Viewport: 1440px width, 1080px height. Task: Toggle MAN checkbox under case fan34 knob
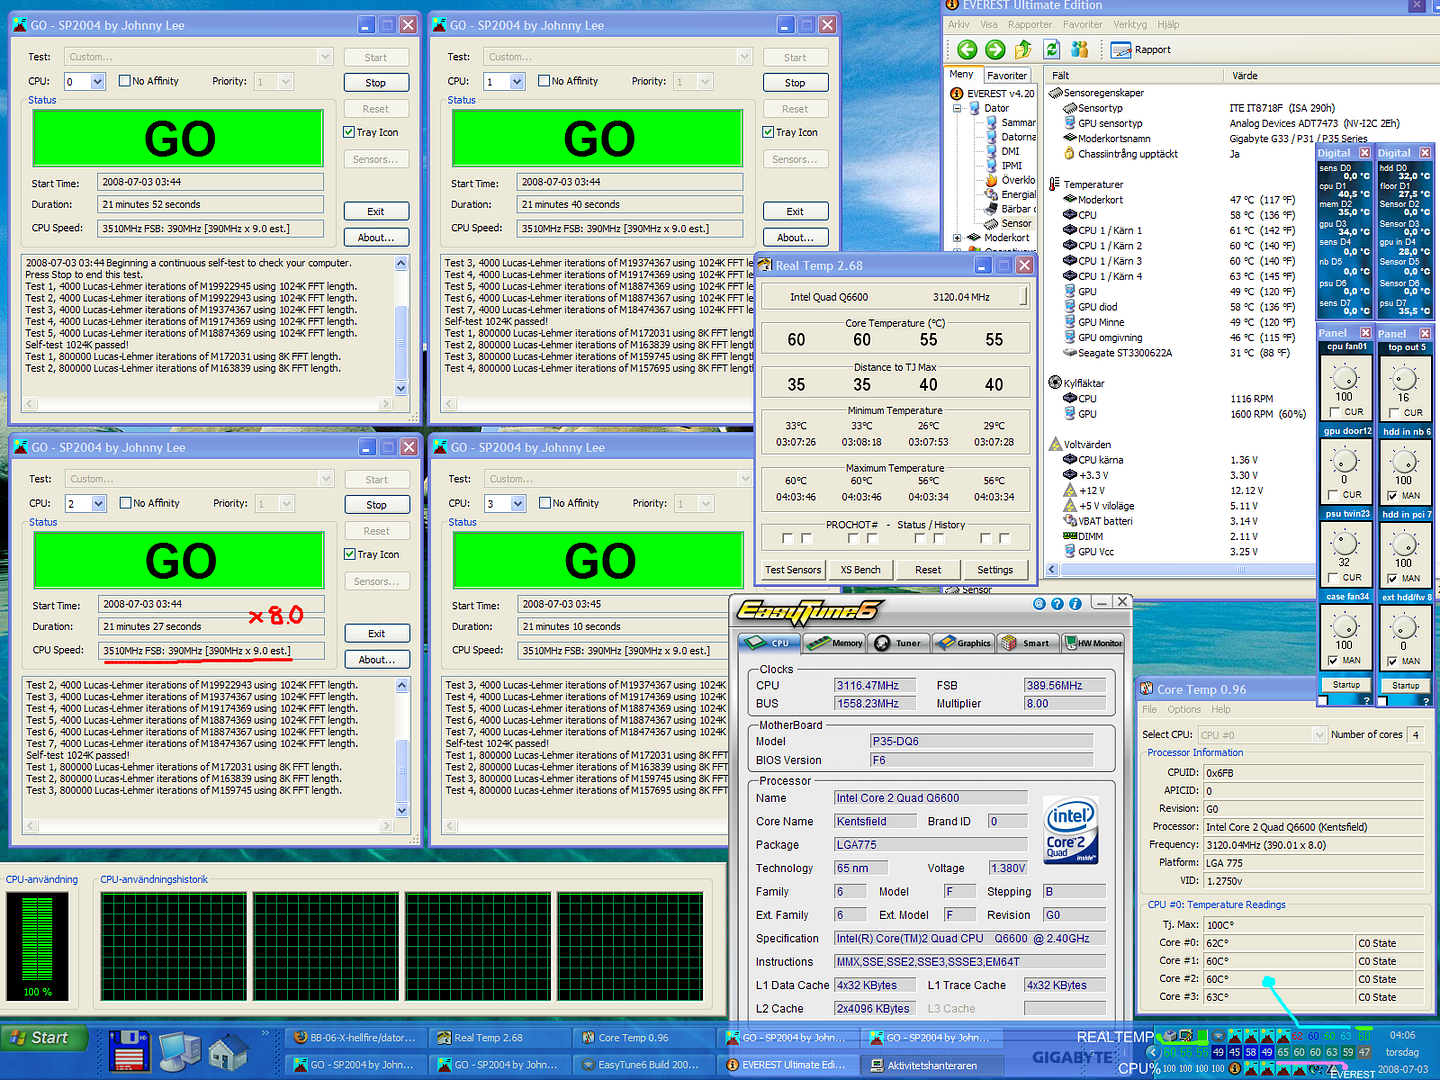pyautogui.click(x=1334, y=660)
